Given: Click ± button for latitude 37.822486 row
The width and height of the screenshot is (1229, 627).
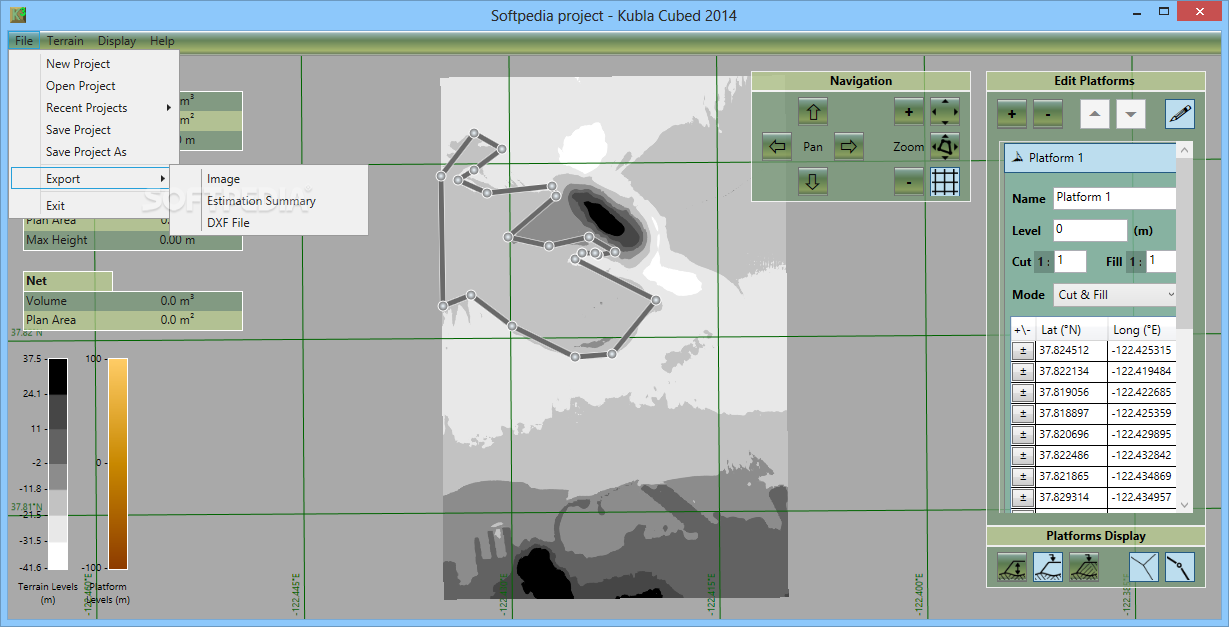Looking at the screenshot, I should tap(1022, 455).
